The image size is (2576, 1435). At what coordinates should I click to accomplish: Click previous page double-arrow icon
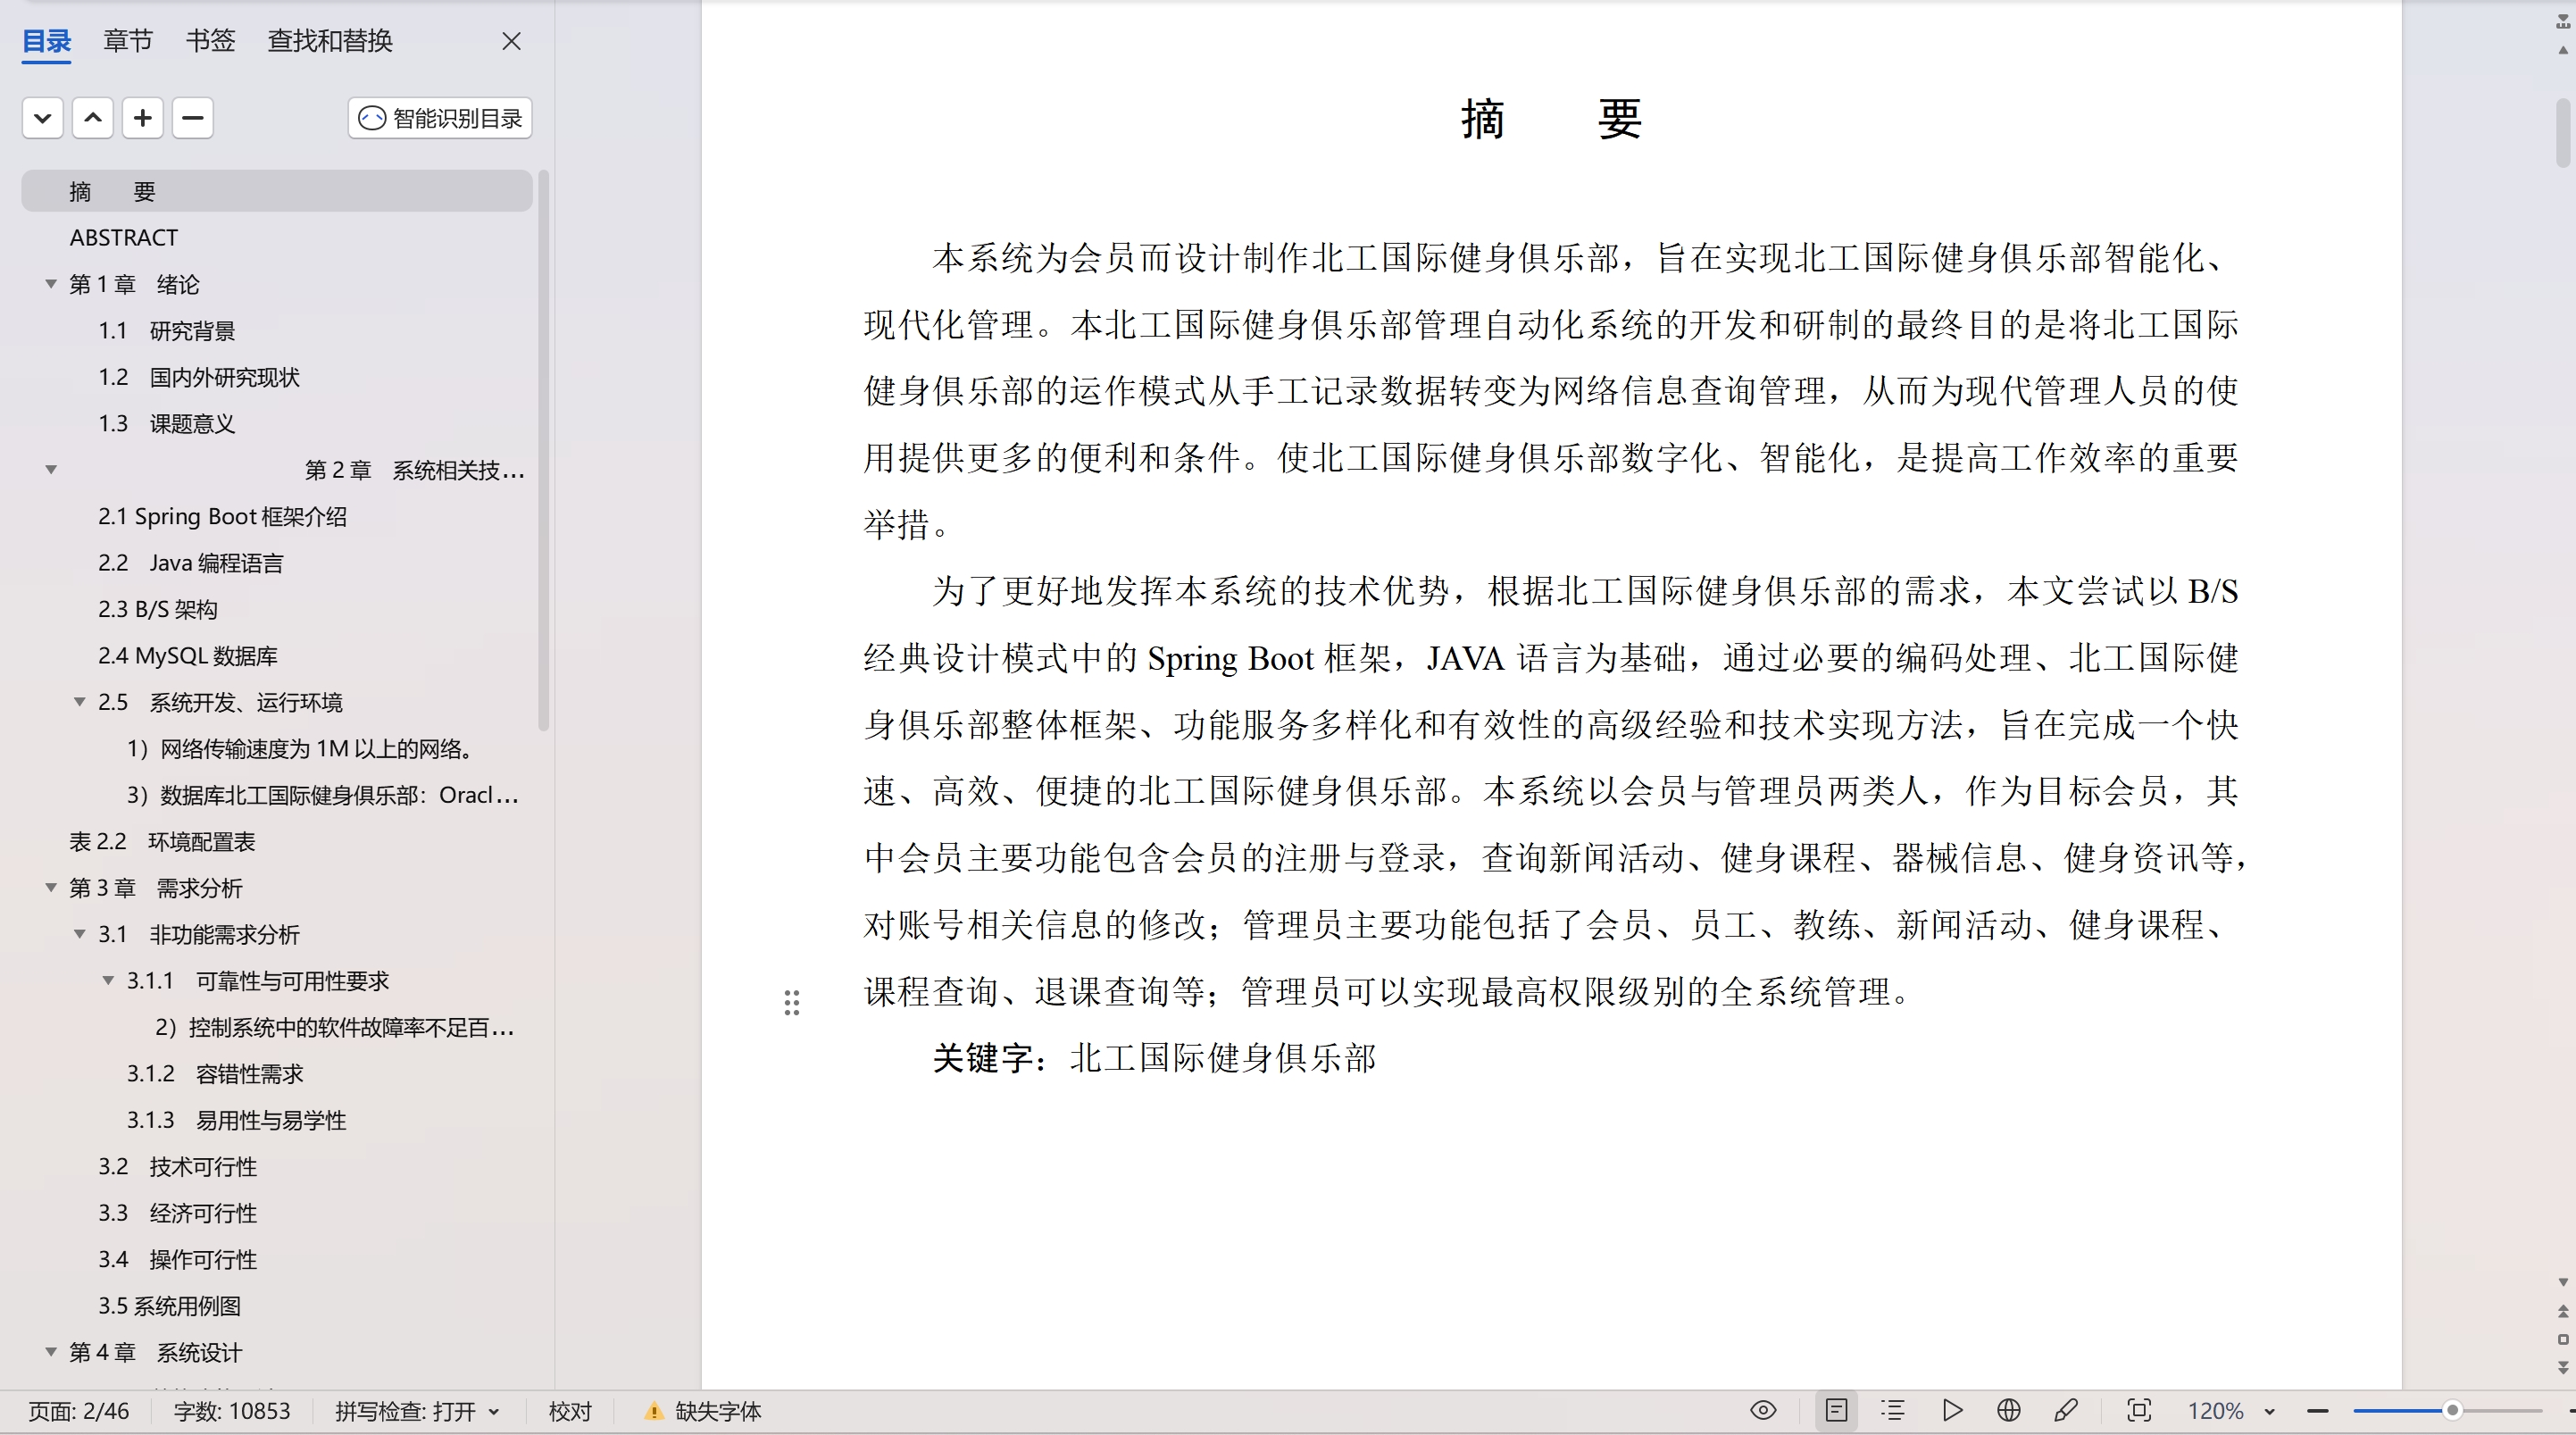[2563, 1311]
